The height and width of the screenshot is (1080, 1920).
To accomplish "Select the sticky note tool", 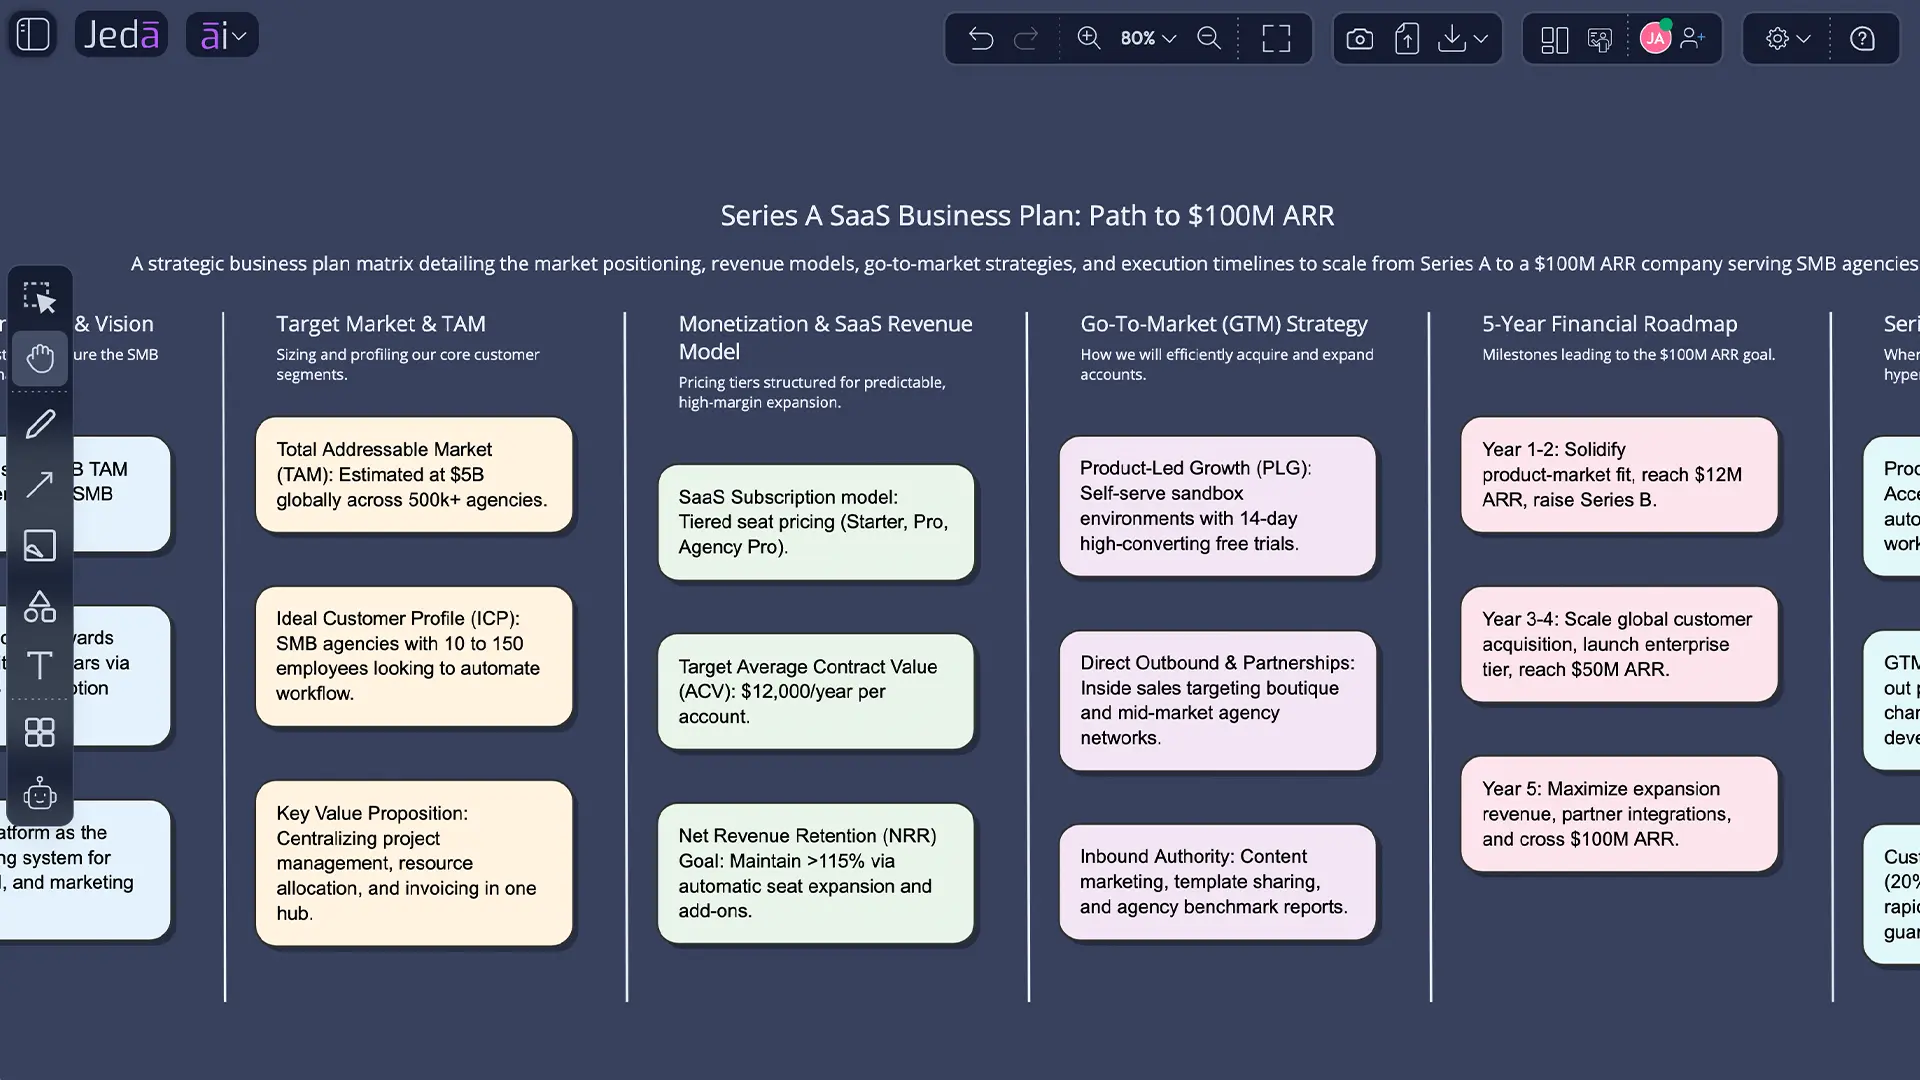I will pyautogui.click(x=40, y=545).
